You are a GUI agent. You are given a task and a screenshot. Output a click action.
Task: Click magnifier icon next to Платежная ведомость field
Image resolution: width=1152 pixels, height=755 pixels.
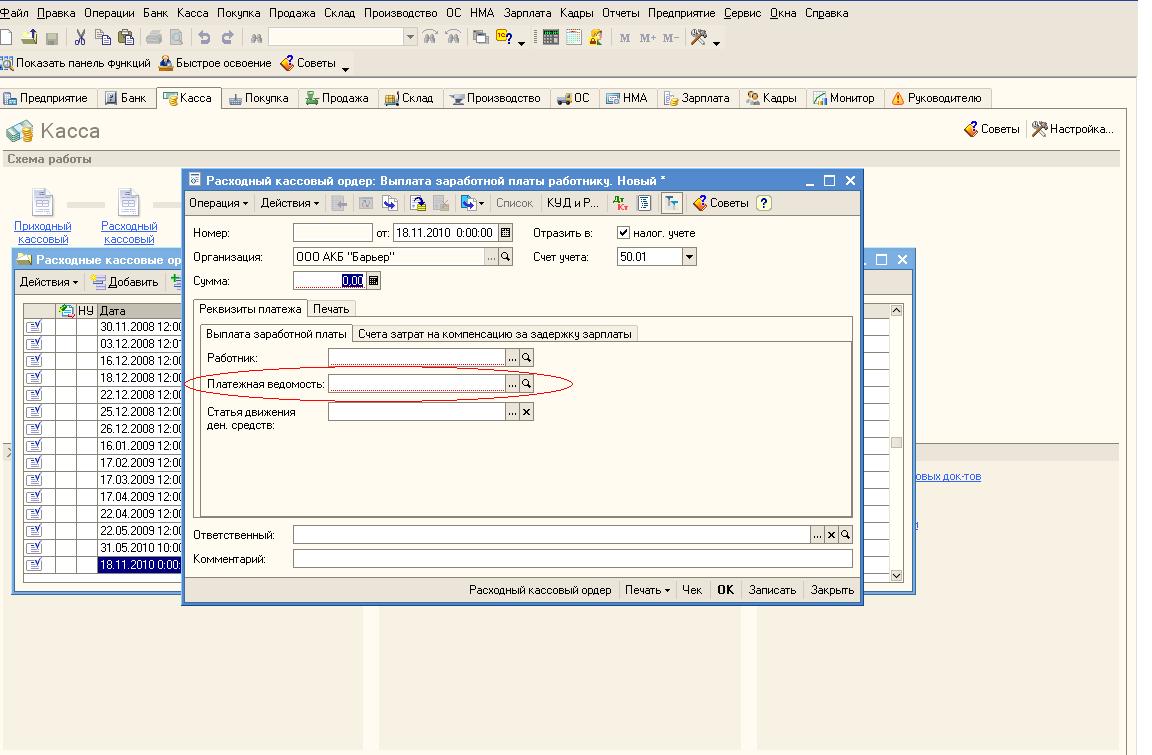coord(526,384)
